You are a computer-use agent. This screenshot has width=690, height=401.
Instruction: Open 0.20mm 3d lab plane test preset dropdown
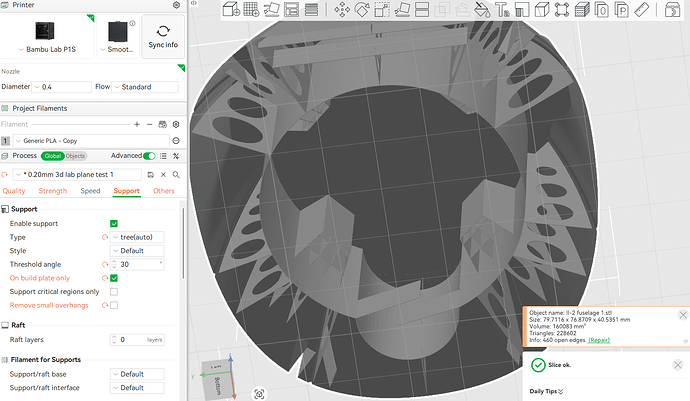coord(77,175)
